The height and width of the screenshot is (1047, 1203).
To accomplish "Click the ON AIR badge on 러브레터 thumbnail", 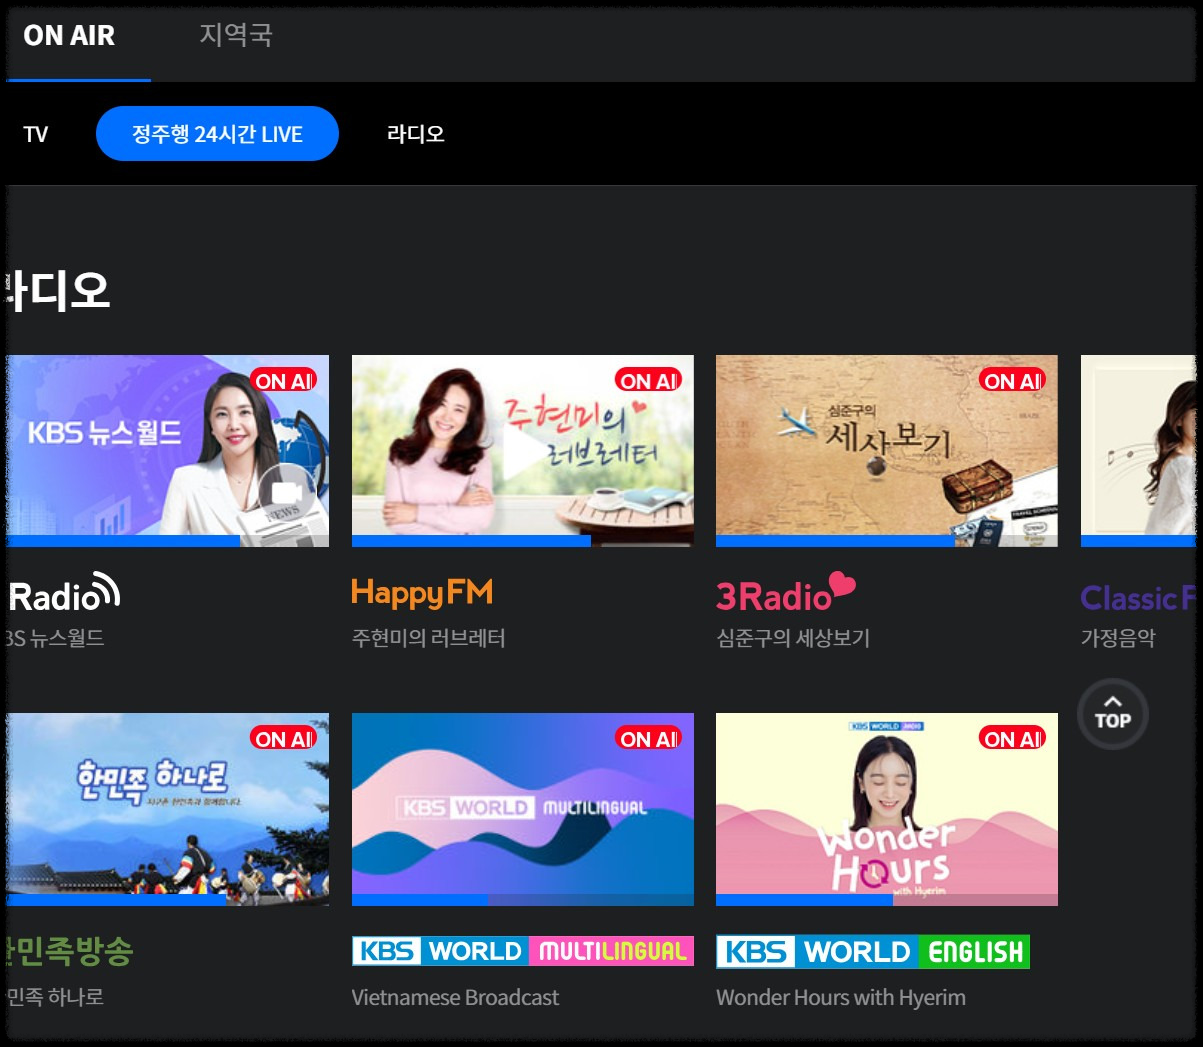I will (649, 380).
